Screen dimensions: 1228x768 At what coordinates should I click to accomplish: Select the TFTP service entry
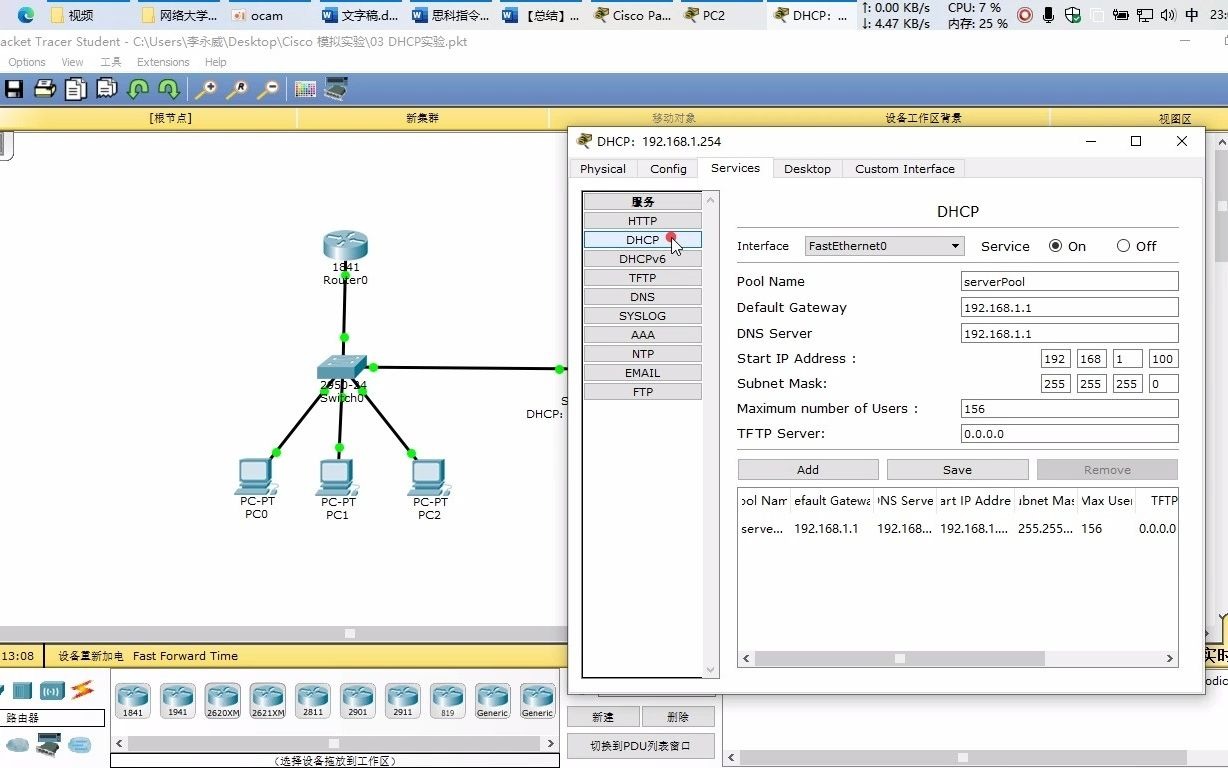tap(642, 277)
